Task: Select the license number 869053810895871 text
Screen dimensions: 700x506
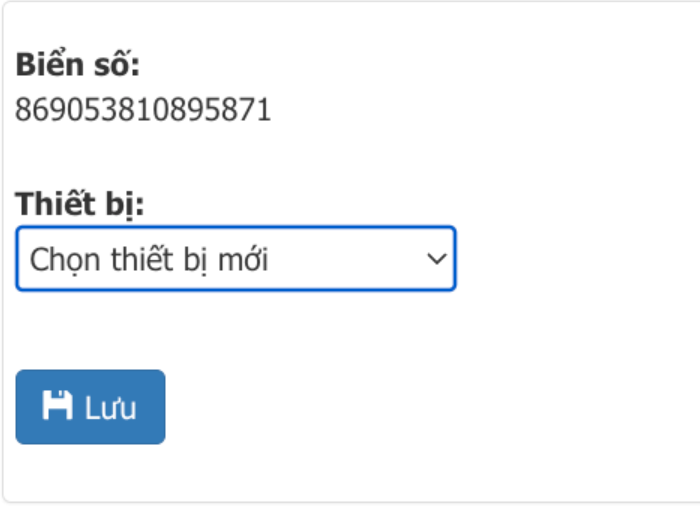Action: point(143,109)
